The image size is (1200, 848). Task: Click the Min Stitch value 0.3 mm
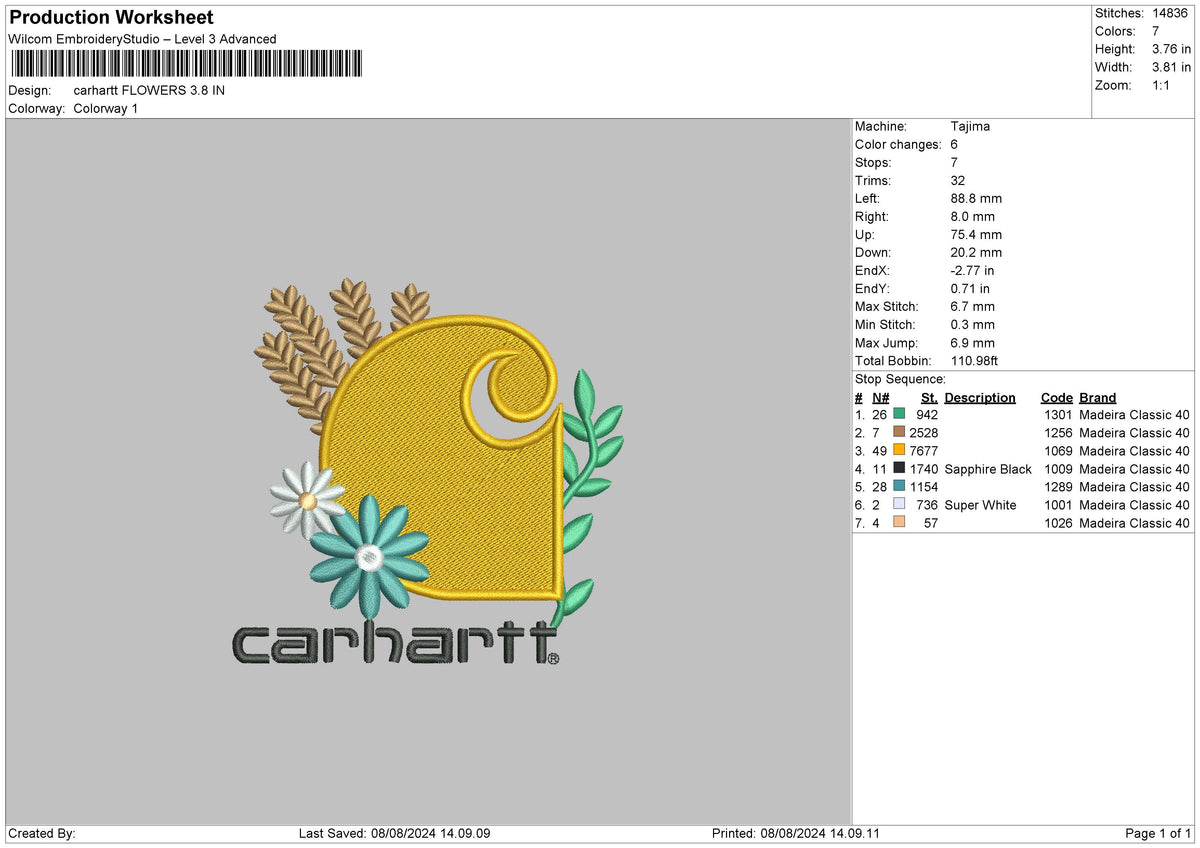point(973,325)
